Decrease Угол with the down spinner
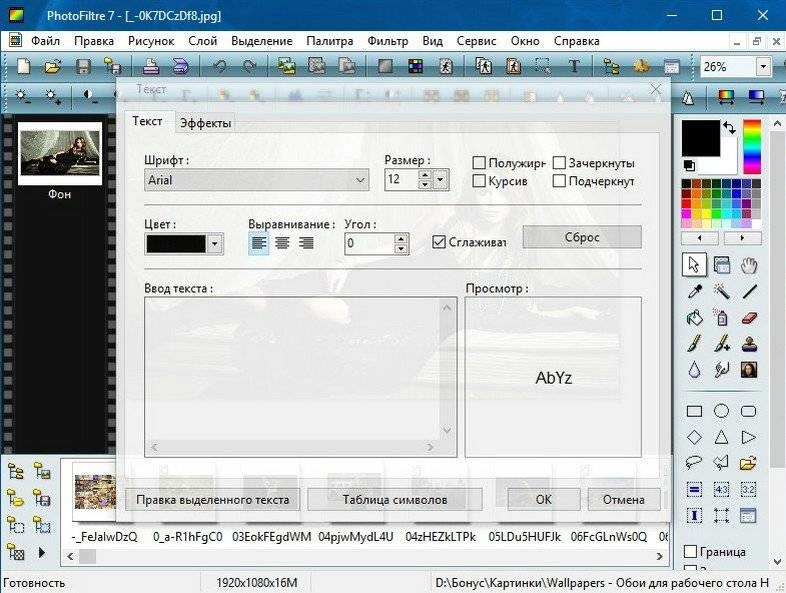 point(401,249)
